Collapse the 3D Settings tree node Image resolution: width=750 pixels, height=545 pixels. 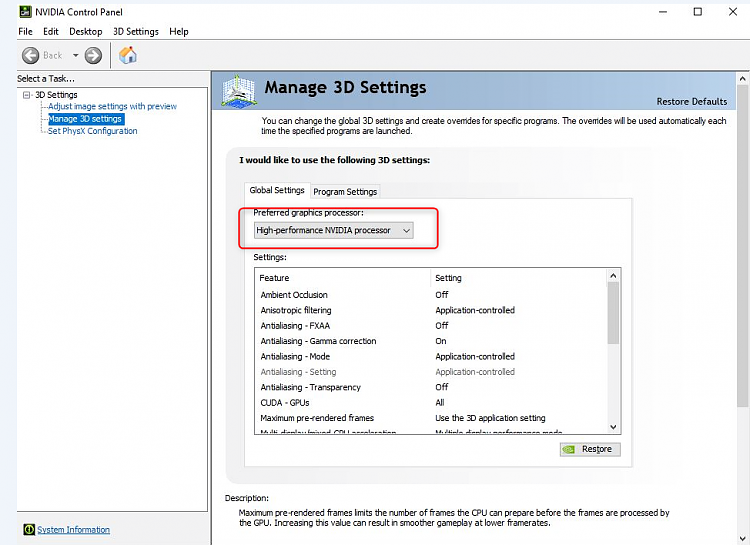[x=27, y=95]
